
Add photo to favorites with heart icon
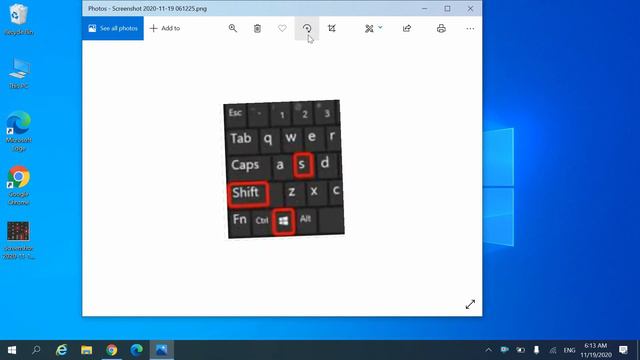(282, 28)
